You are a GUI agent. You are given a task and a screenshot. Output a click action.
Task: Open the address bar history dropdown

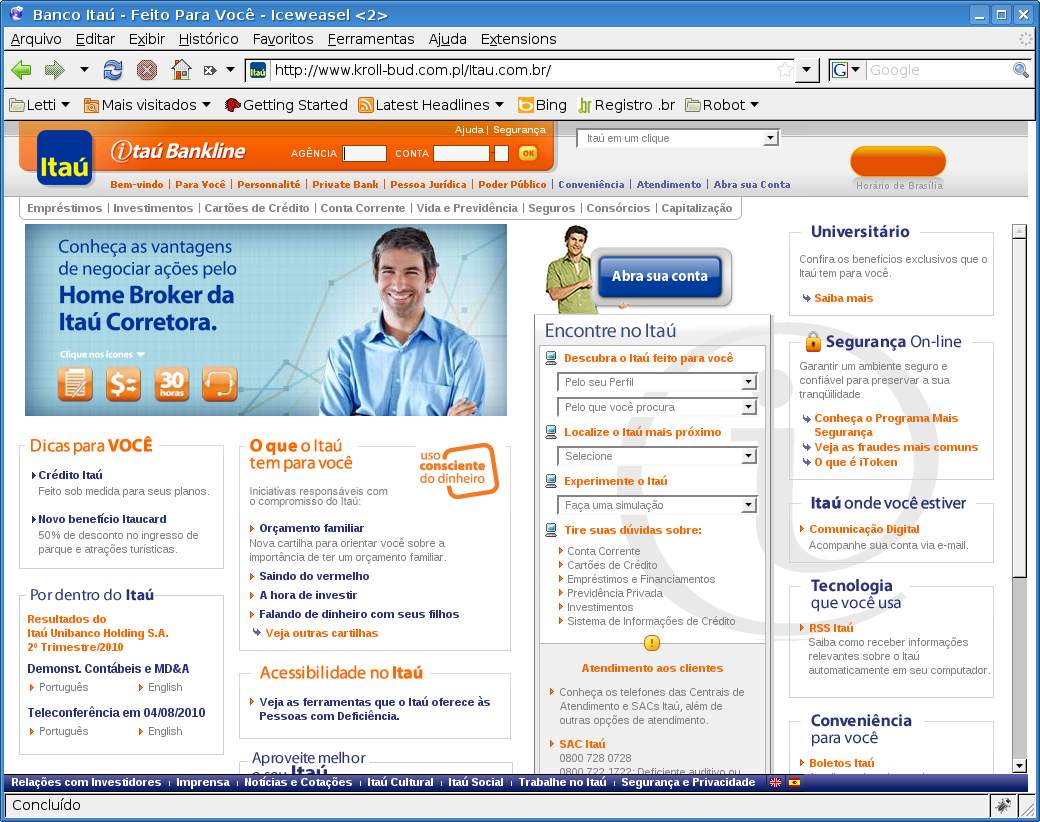(x=807, y=70)
